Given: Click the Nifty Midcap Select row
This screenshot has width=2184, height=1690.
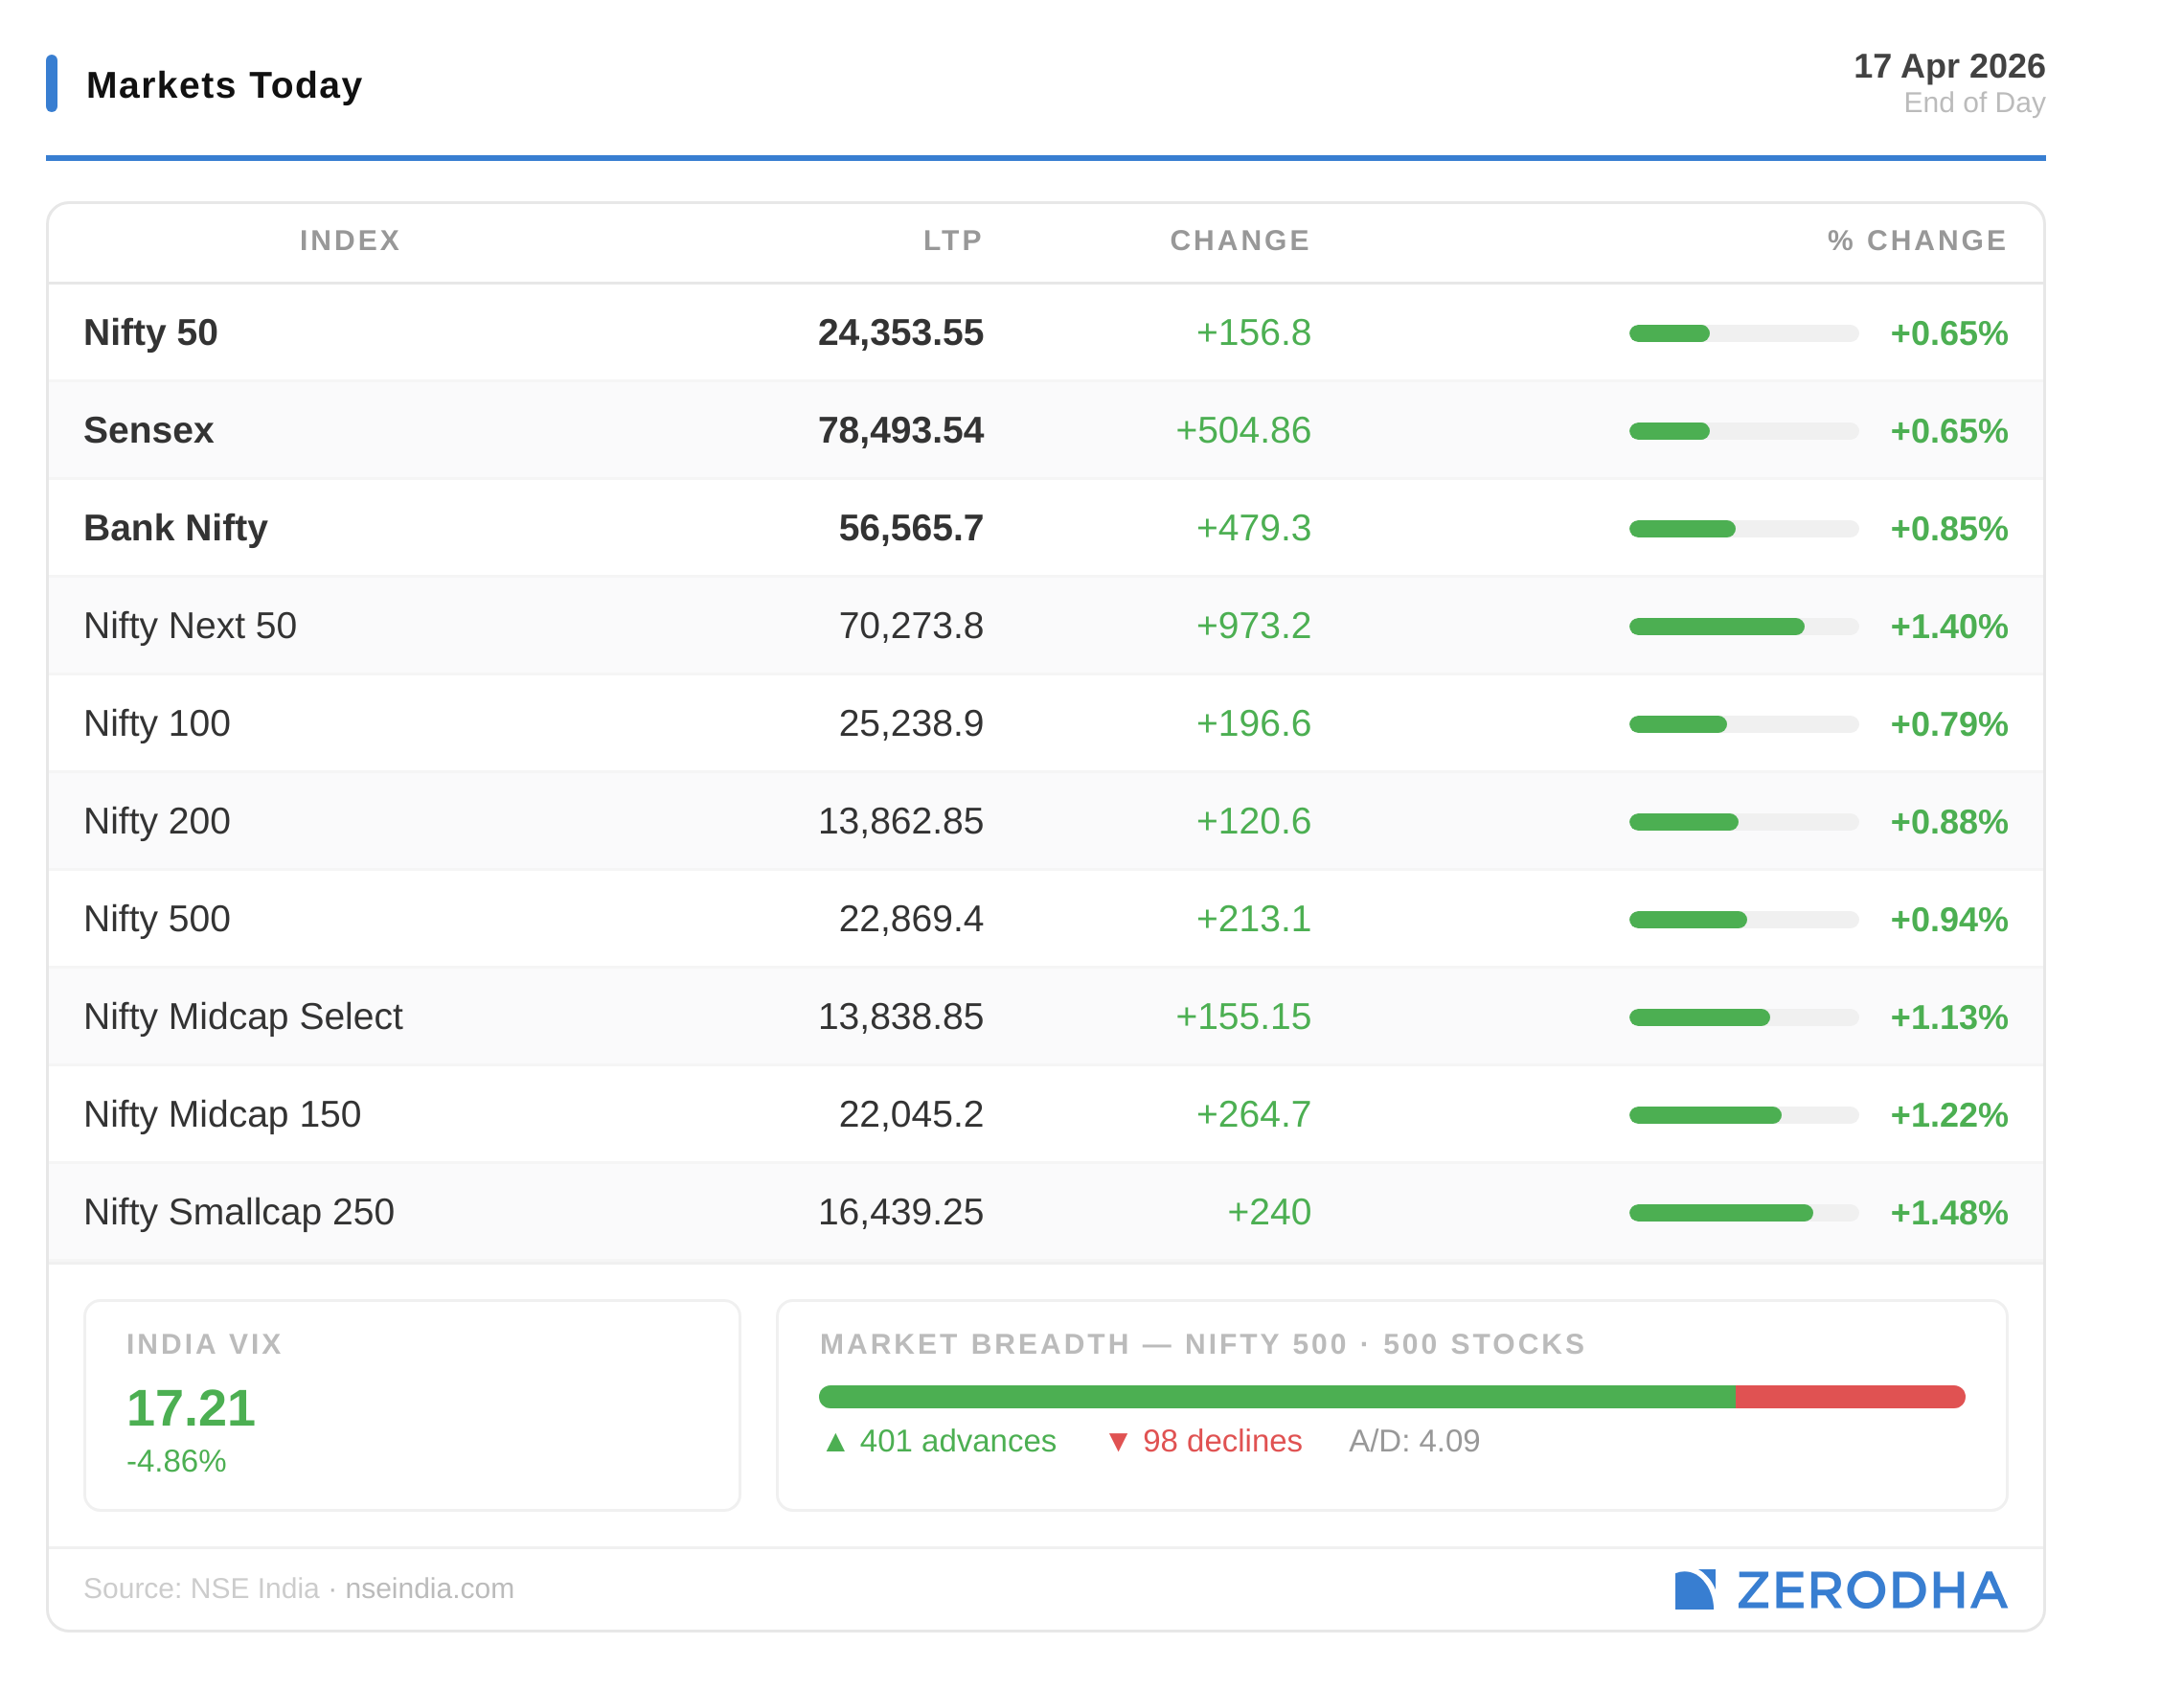Looking at the screenshot, I should (243, 1016).
